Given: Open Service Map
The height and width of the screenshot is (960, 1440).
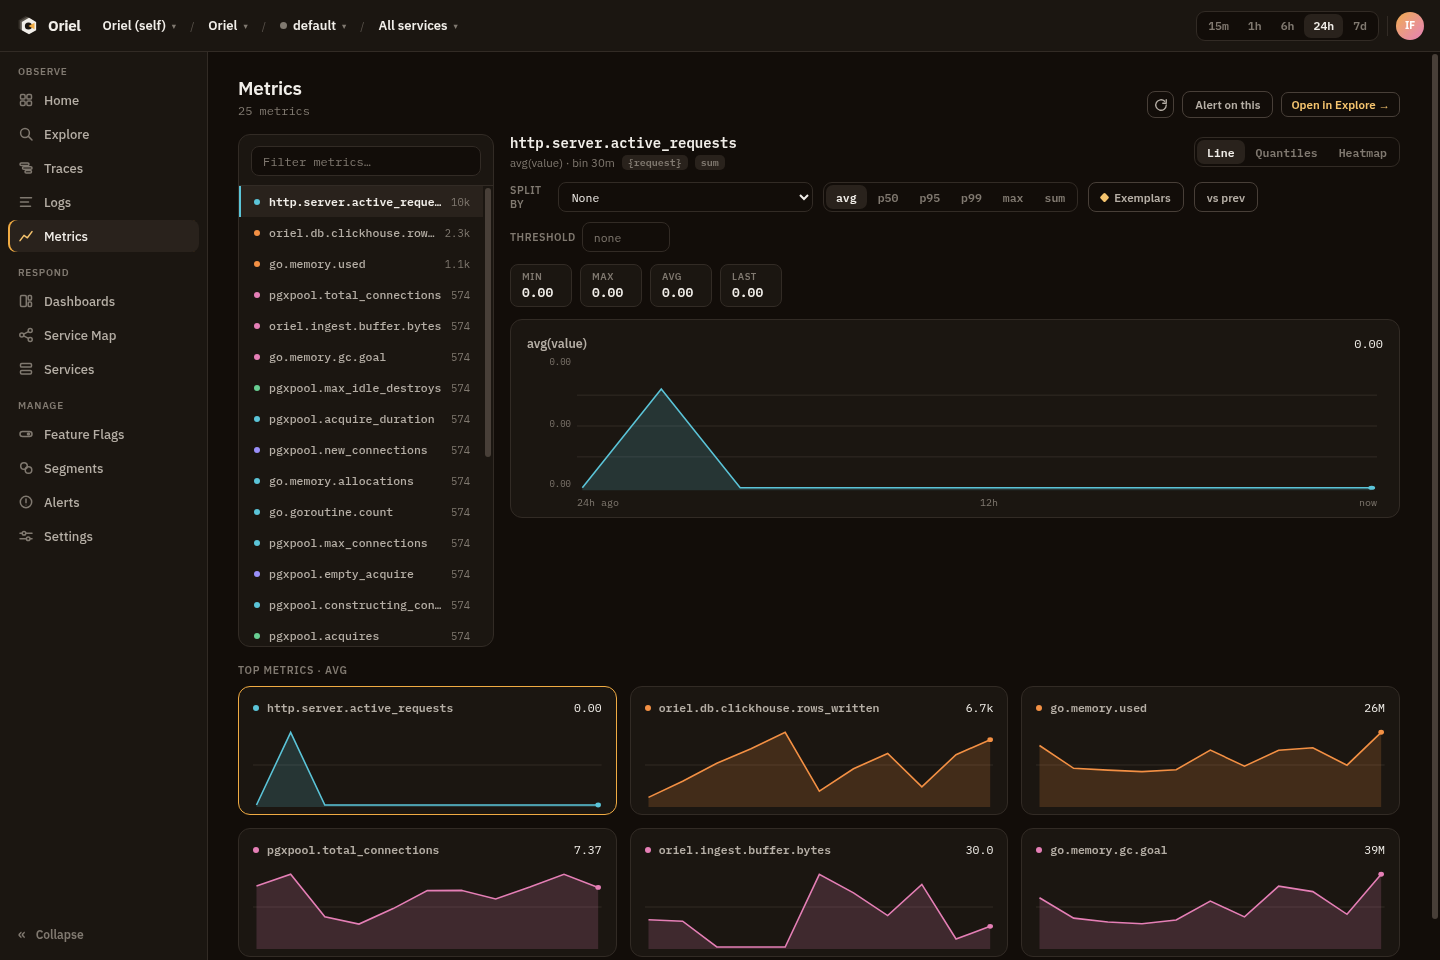Looking at the screenshot, I should pos(103,335).
